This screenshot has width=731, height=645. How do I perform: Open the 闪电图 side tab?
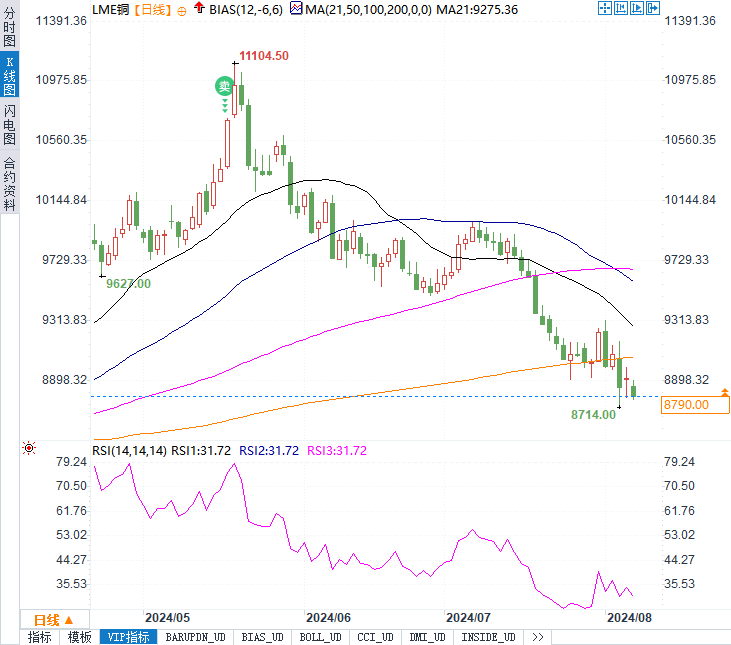click(x=9, y=124)
